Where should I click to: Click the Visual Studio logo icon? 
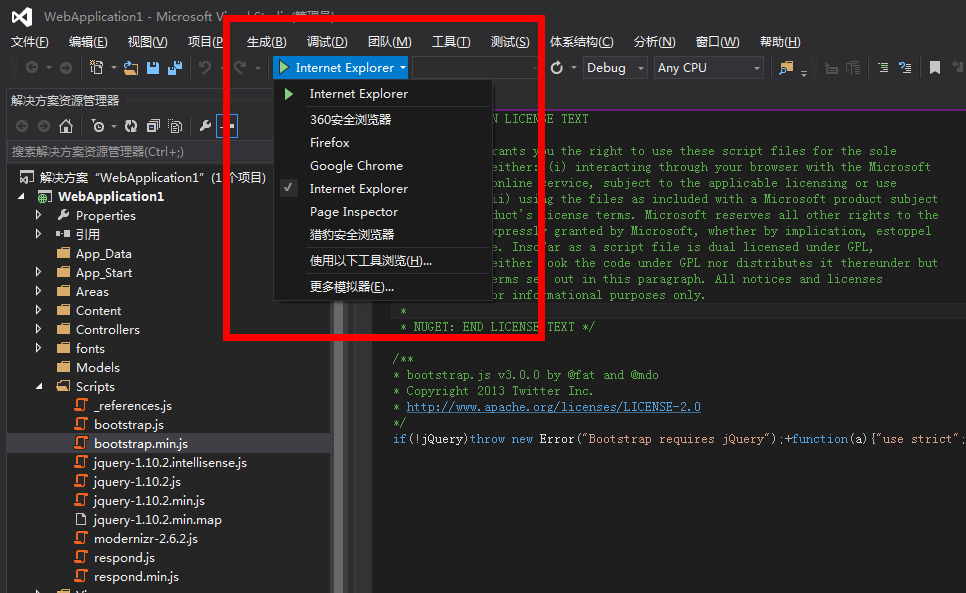pyautogui.click(x=22, y=17)
